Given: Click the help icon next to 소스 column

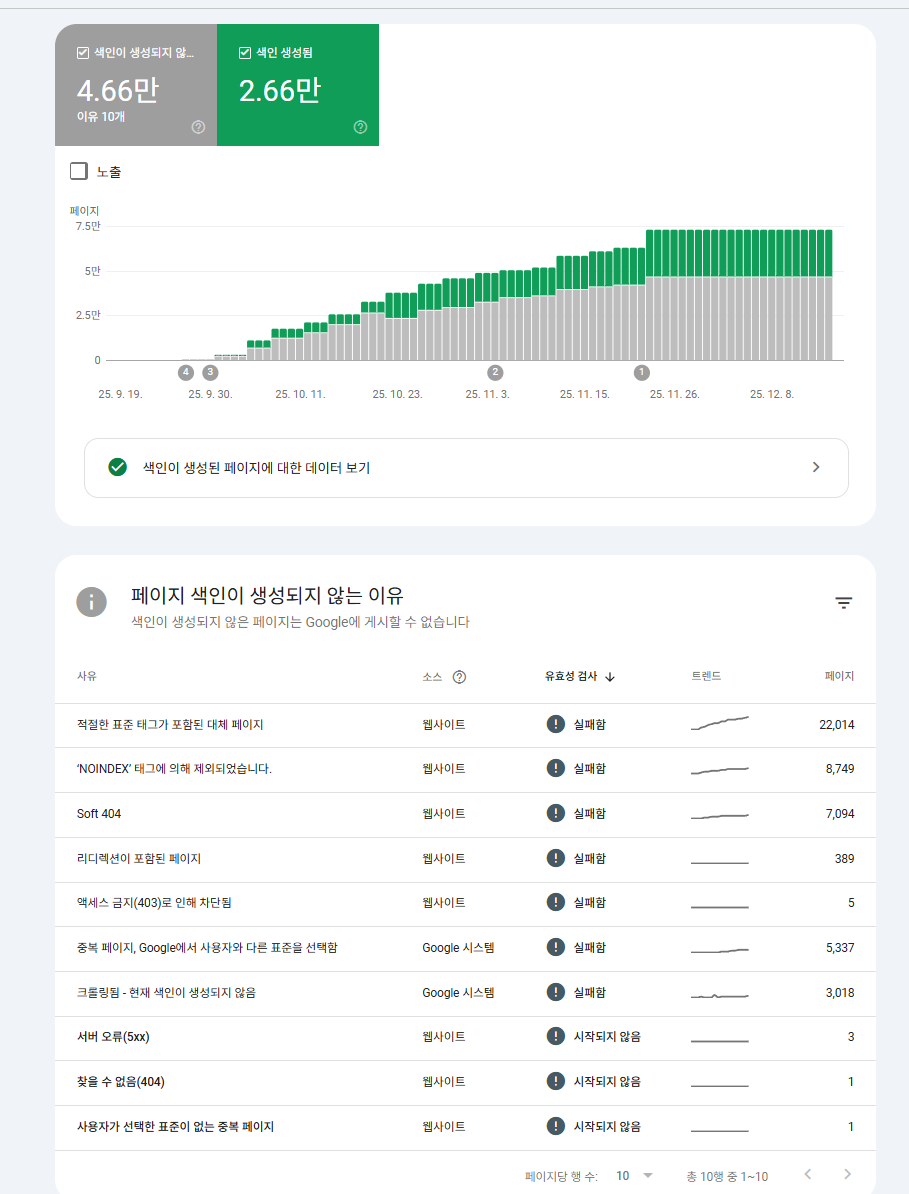Looking at the screenshot, I should (x=459, y=677).
